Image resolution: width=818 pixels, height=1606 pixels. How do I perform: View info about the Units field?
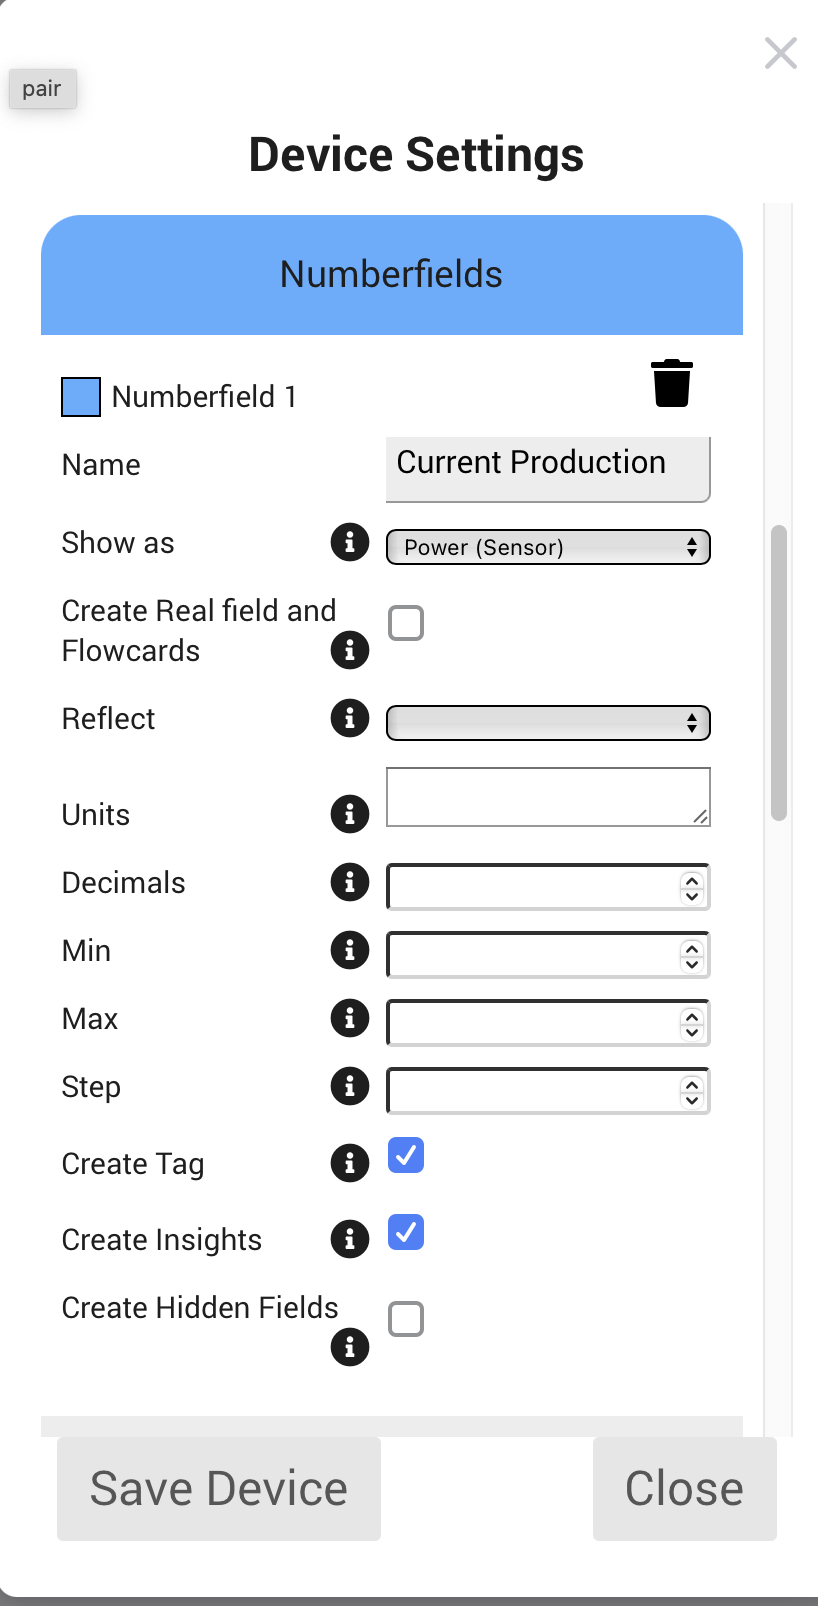click(350, 814)
